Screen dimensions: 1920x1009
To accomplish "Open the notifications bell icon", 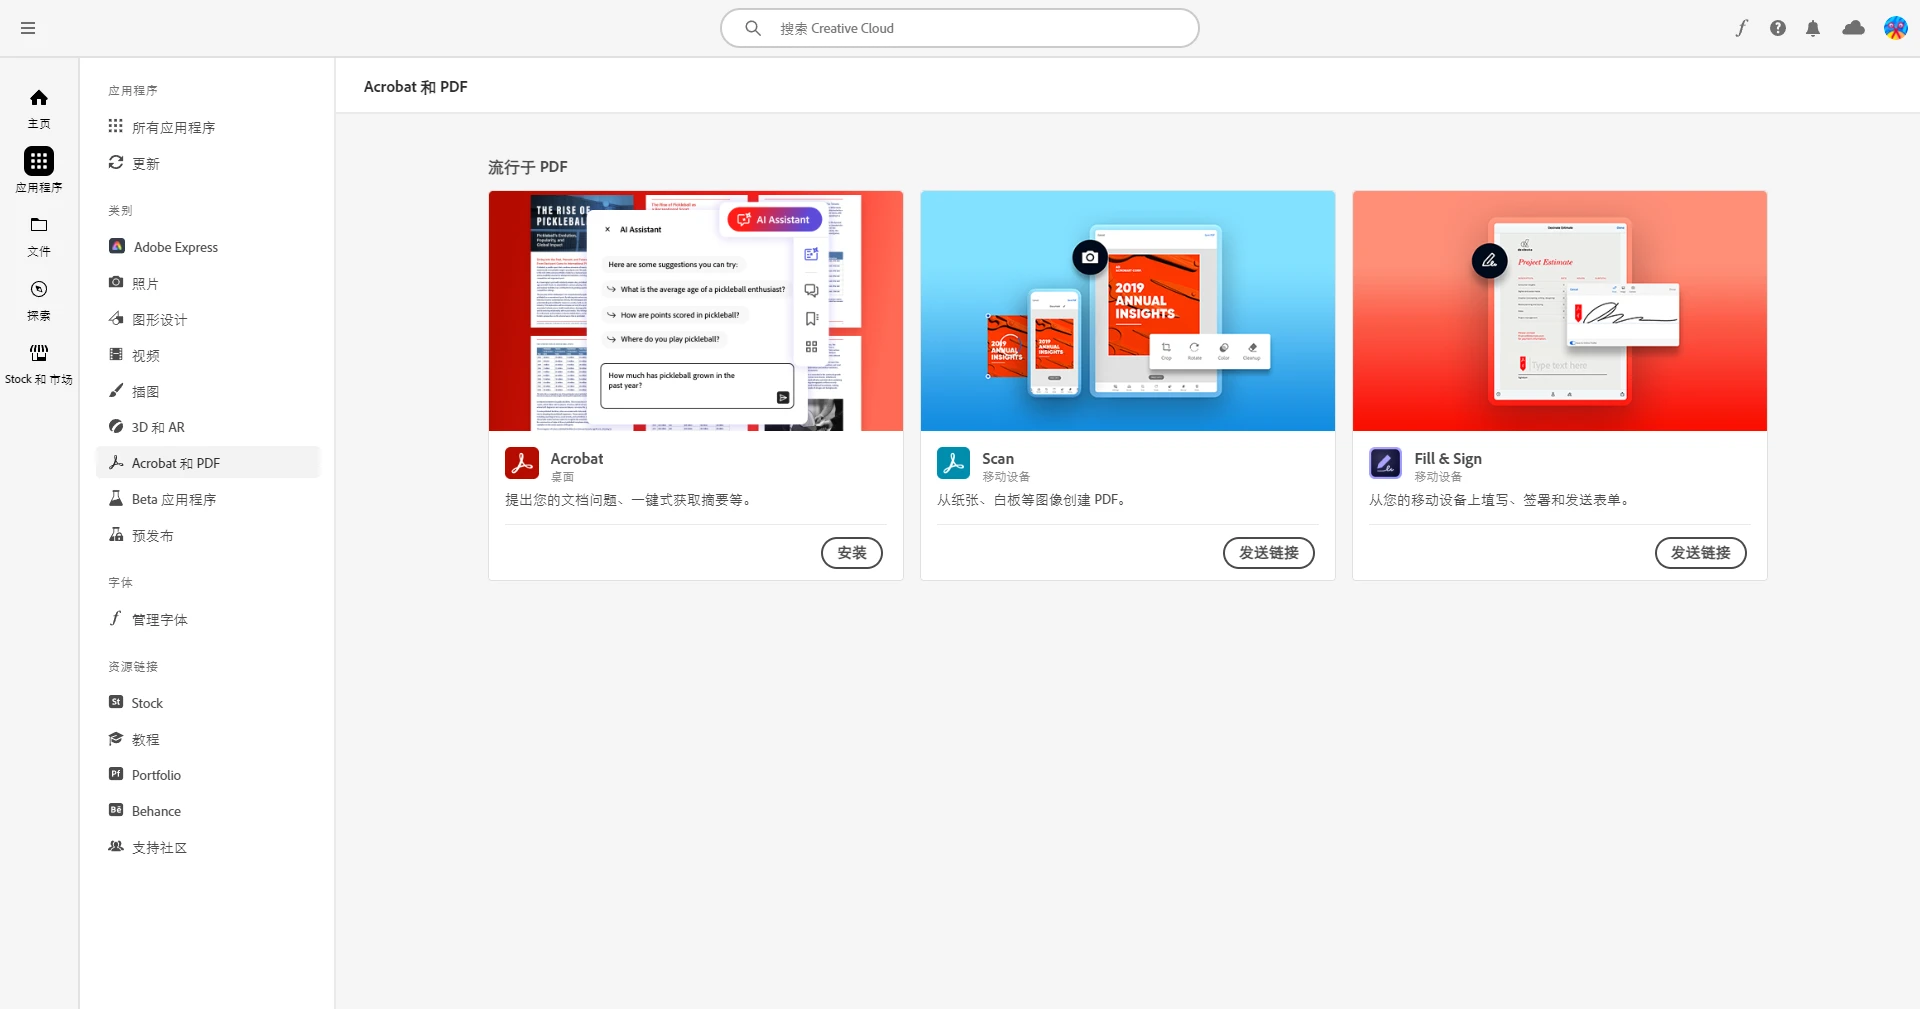I will (1813, 28).
